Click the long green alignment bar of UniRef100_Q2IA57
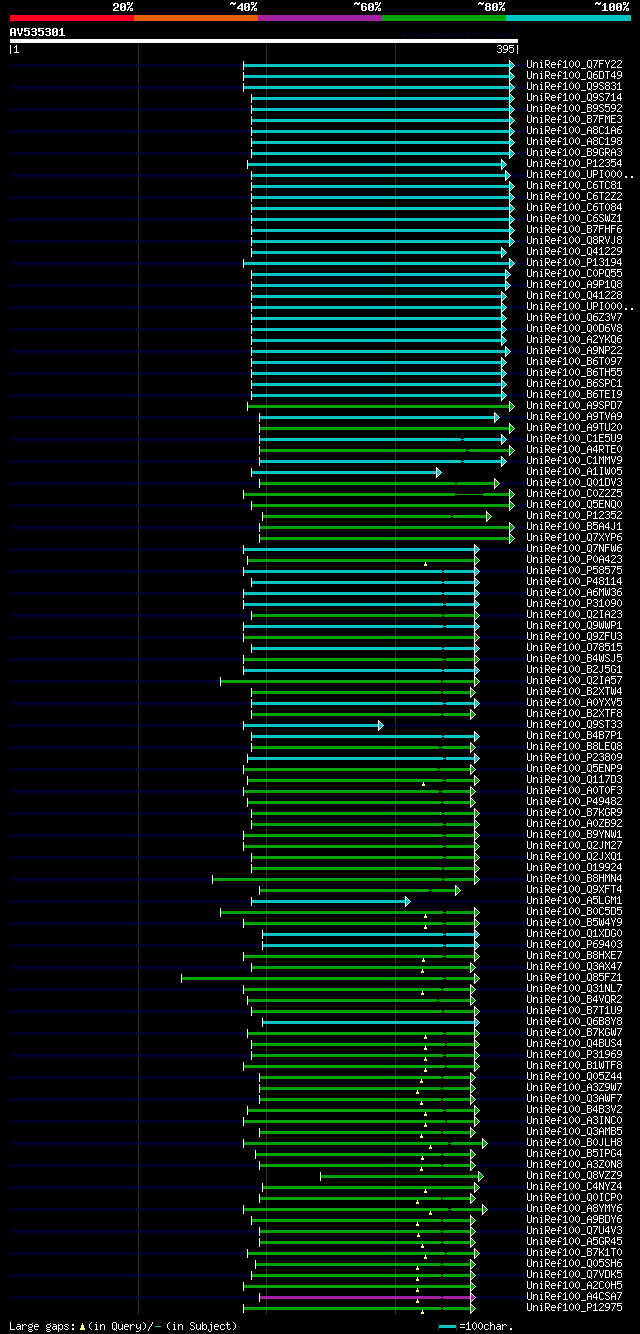This screenshot has height=1334, width=640. tap(349, 681)
